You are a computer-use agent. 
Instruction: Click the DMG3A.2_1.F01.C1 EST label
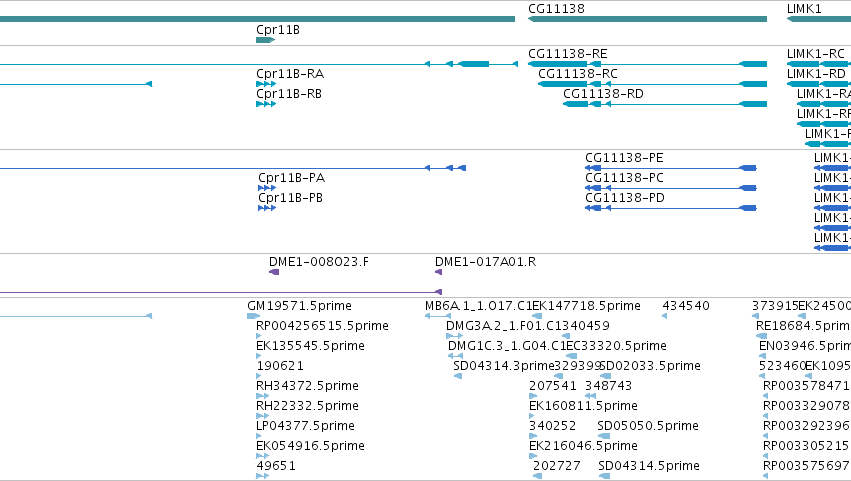(x=503, y=326)
